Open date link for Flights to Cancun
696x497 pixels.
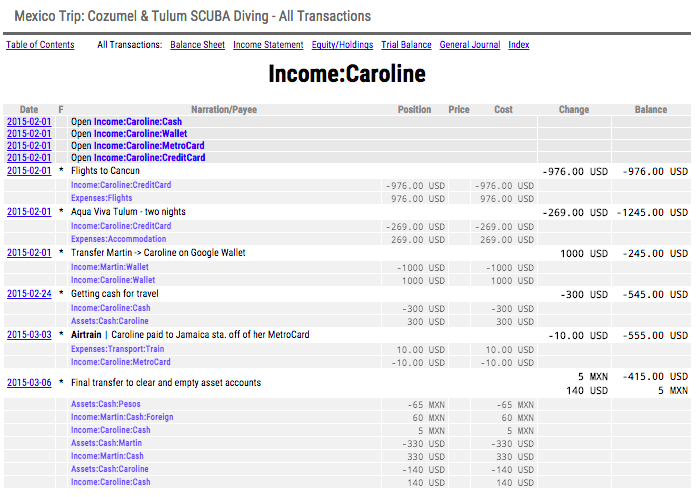(29, 171)
